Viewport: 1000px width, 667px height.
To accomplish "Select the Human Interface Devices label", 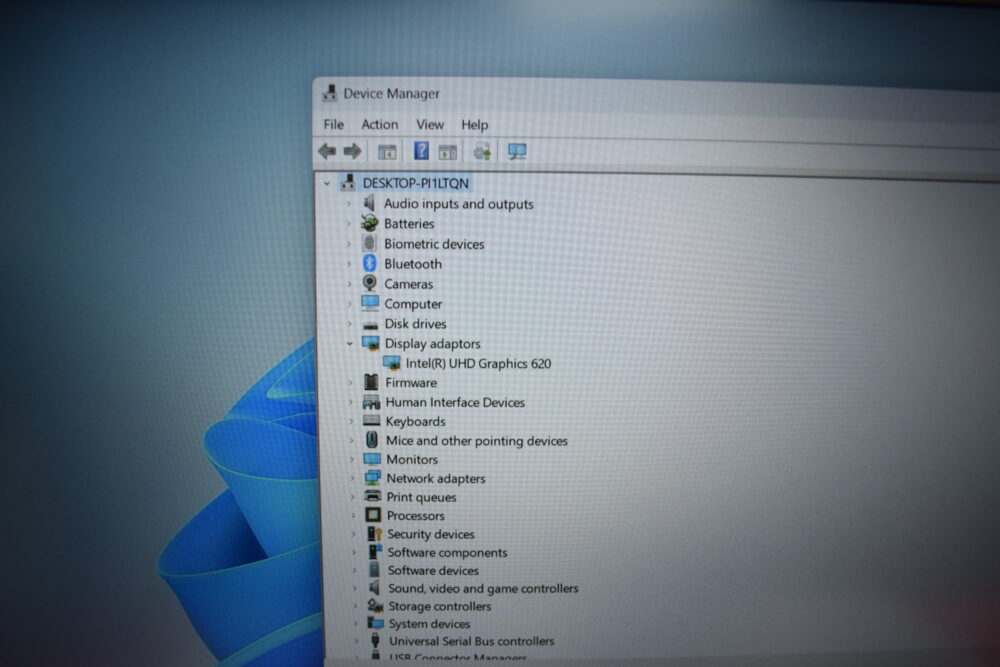I will [x=455, y=402].
